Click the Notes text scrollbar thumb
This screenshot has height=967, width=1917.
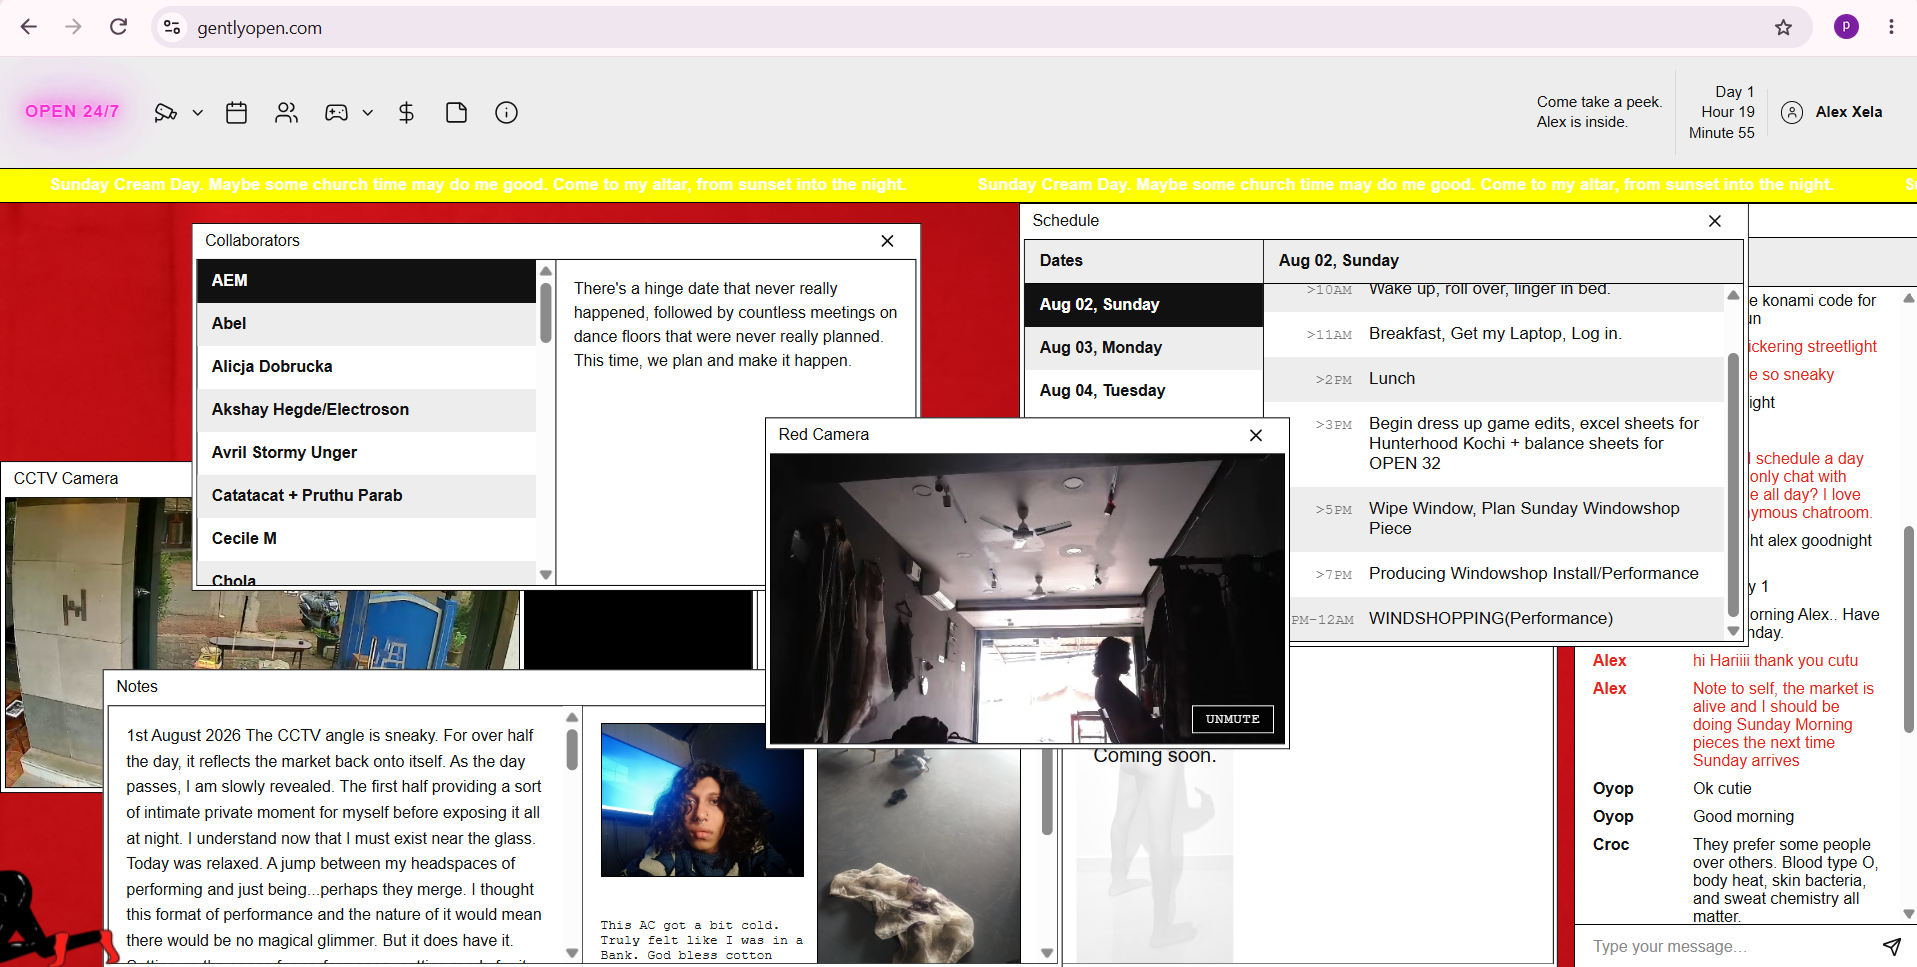(572, 749)
